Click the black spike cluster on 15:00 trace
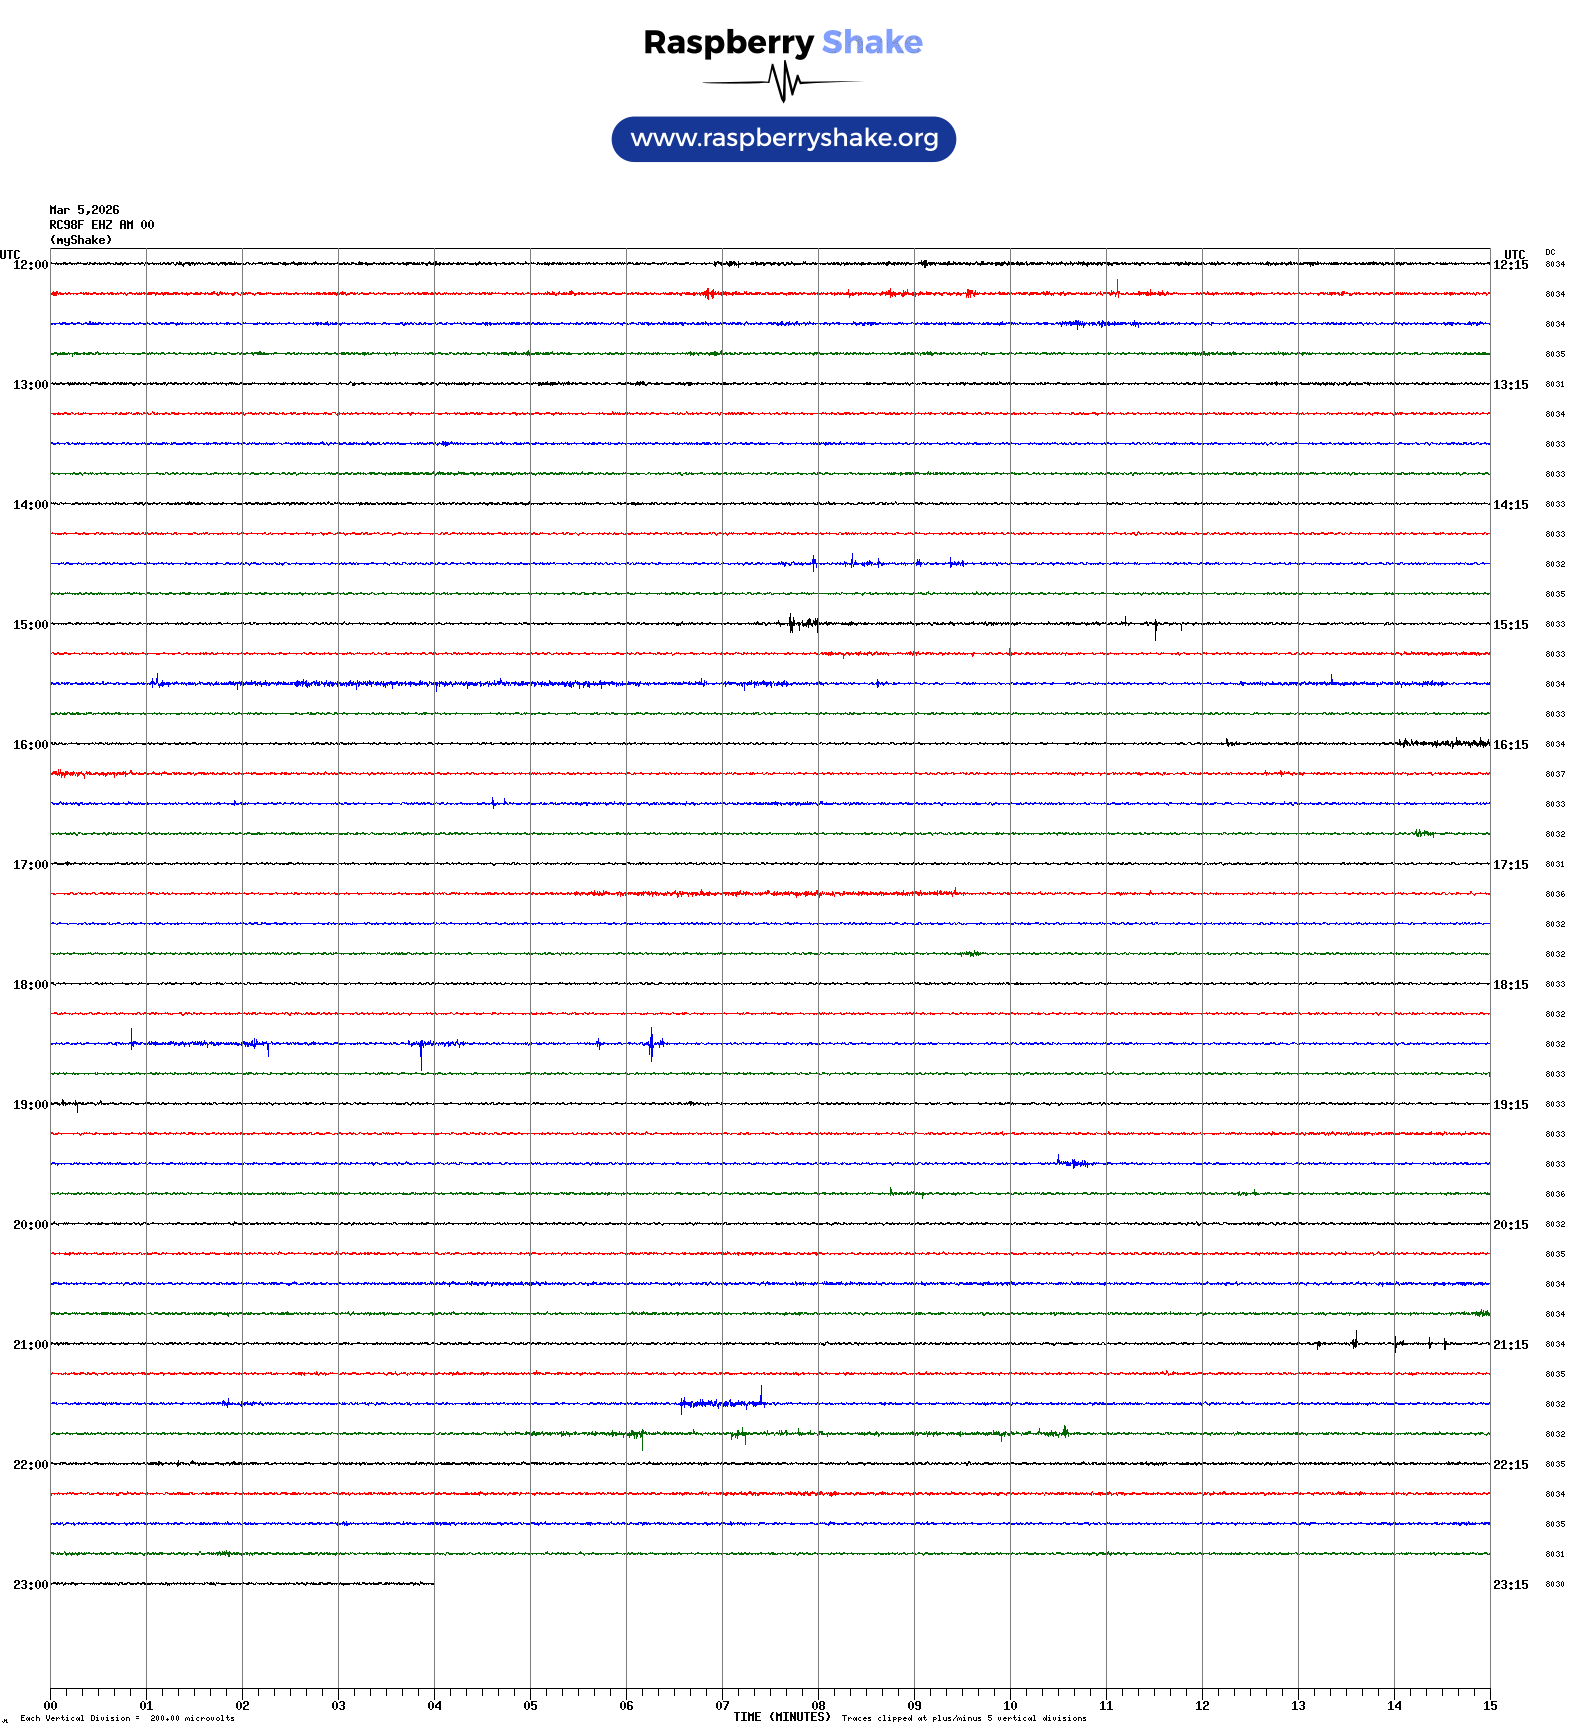 point(803,624)
